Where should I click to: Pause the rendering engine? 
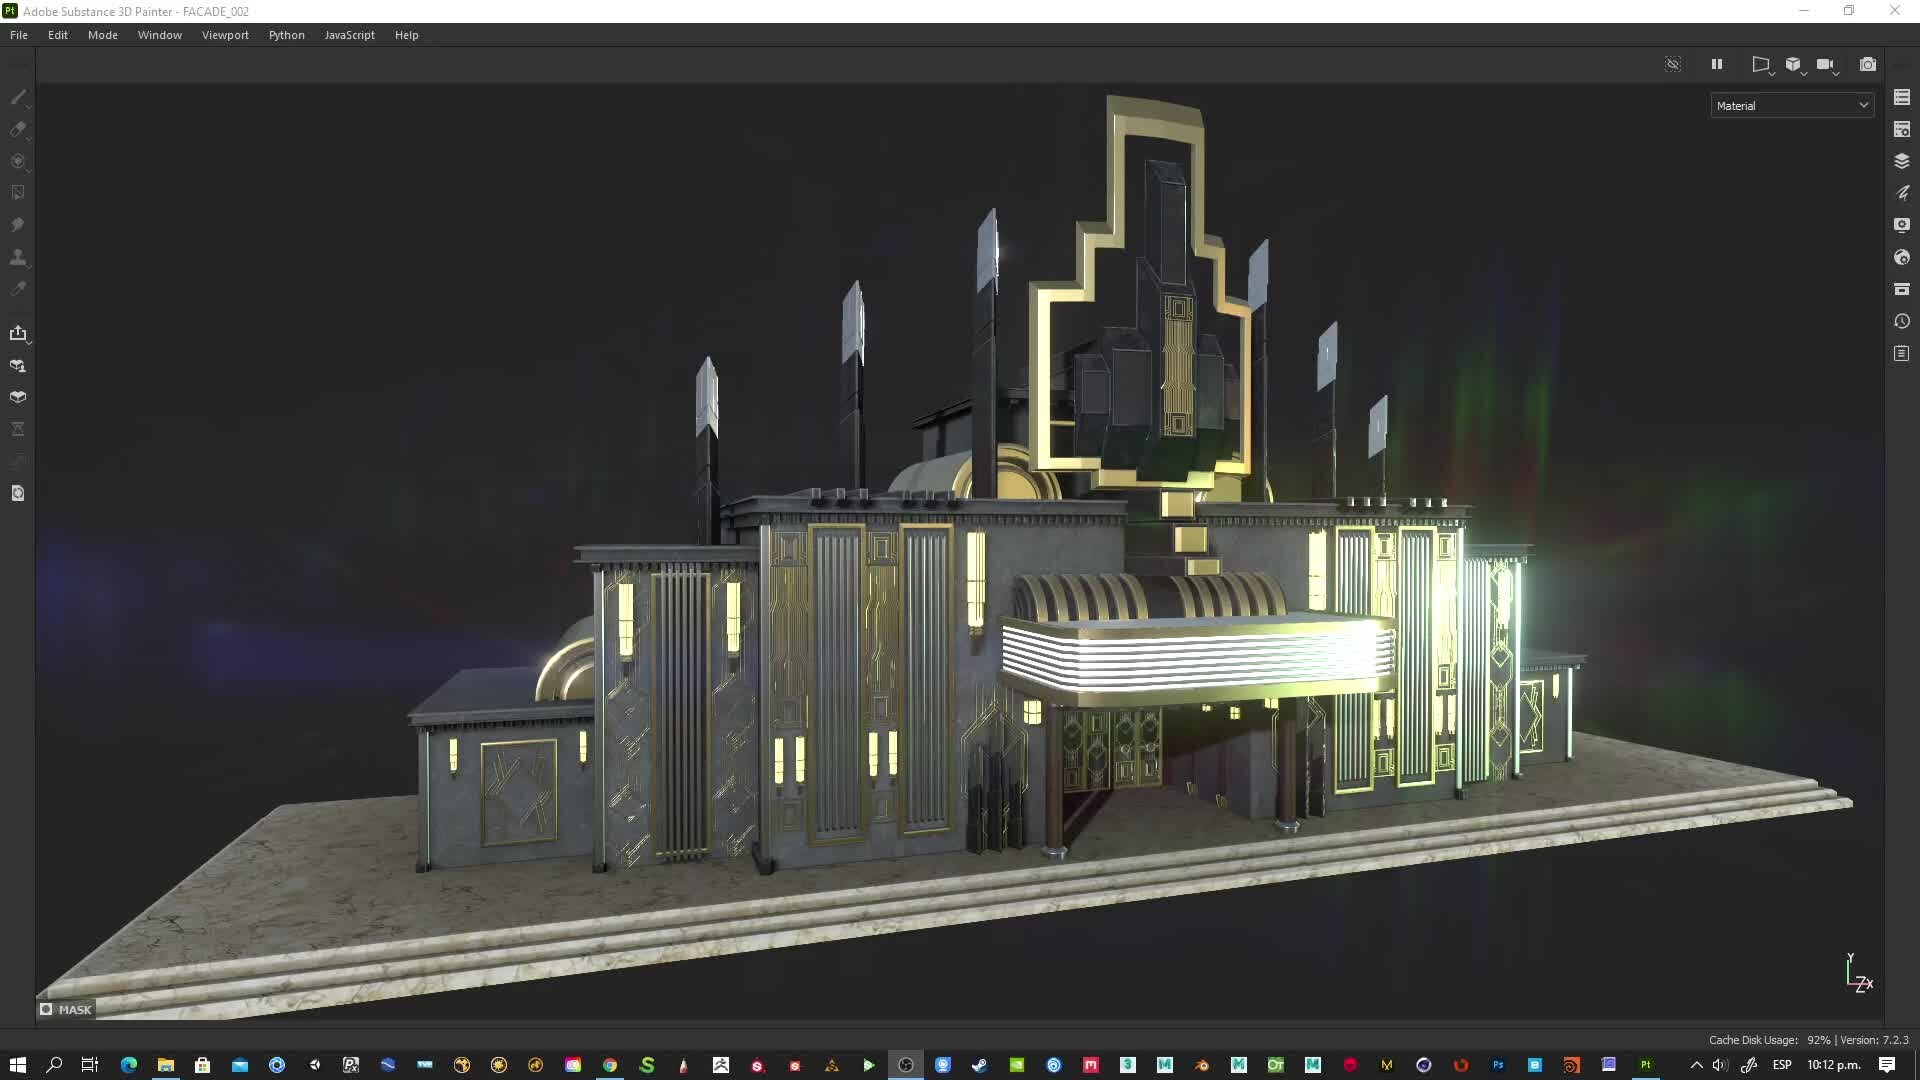coord(1717,64)
